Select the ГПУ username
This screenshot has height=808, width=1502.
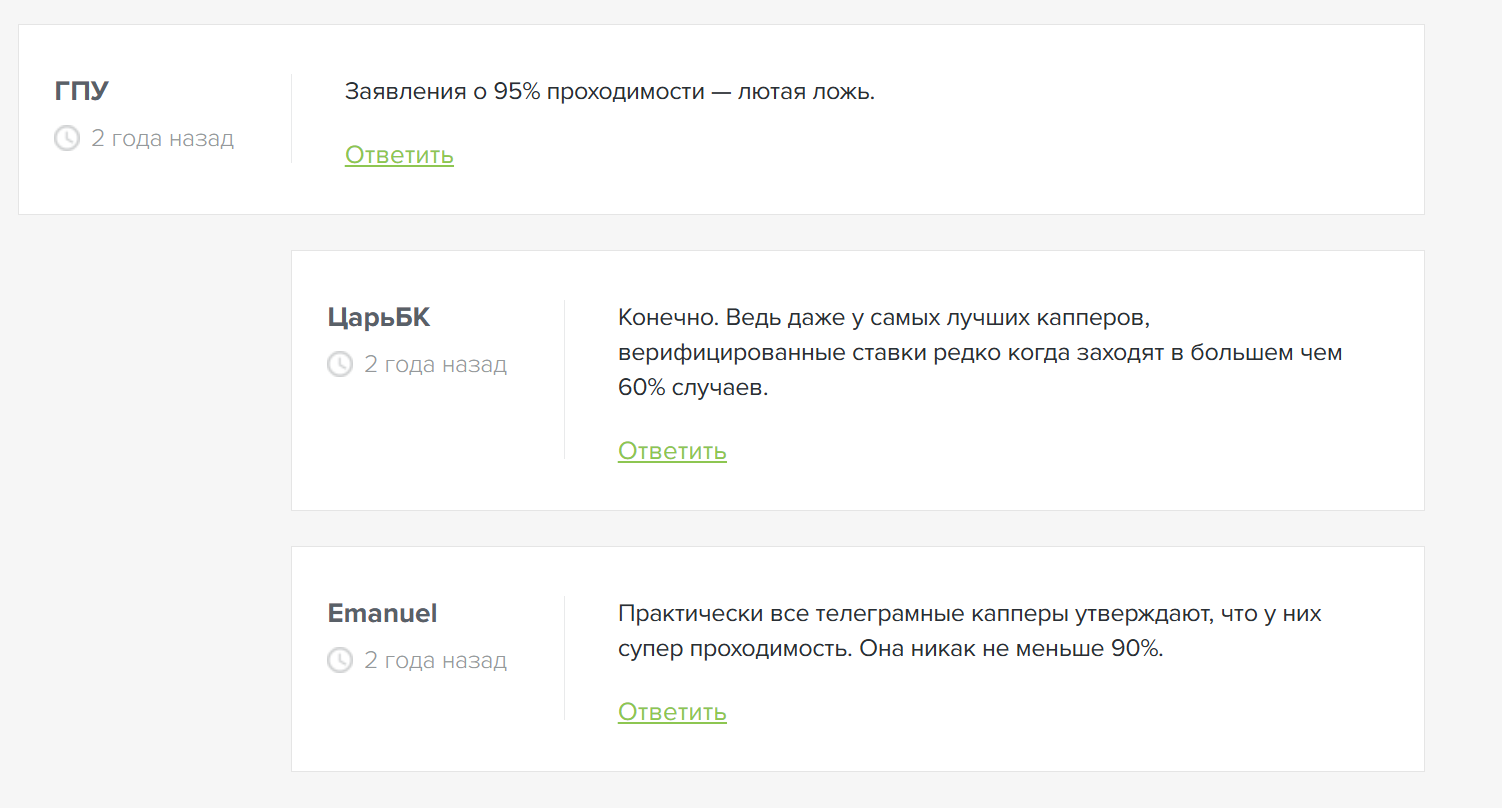tap(80, 89)
